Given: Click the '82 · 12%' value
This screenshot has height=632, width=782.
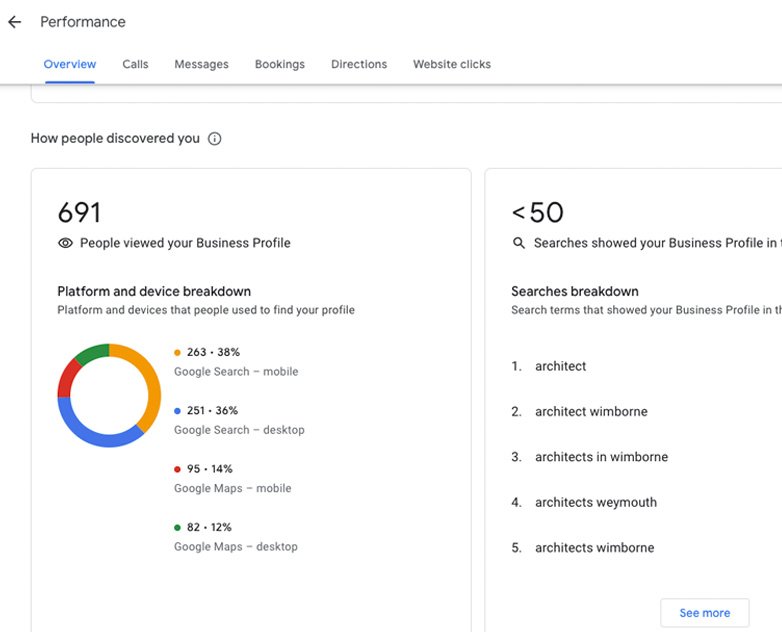Looking at the screenshot, I should [x=209, y=527].
